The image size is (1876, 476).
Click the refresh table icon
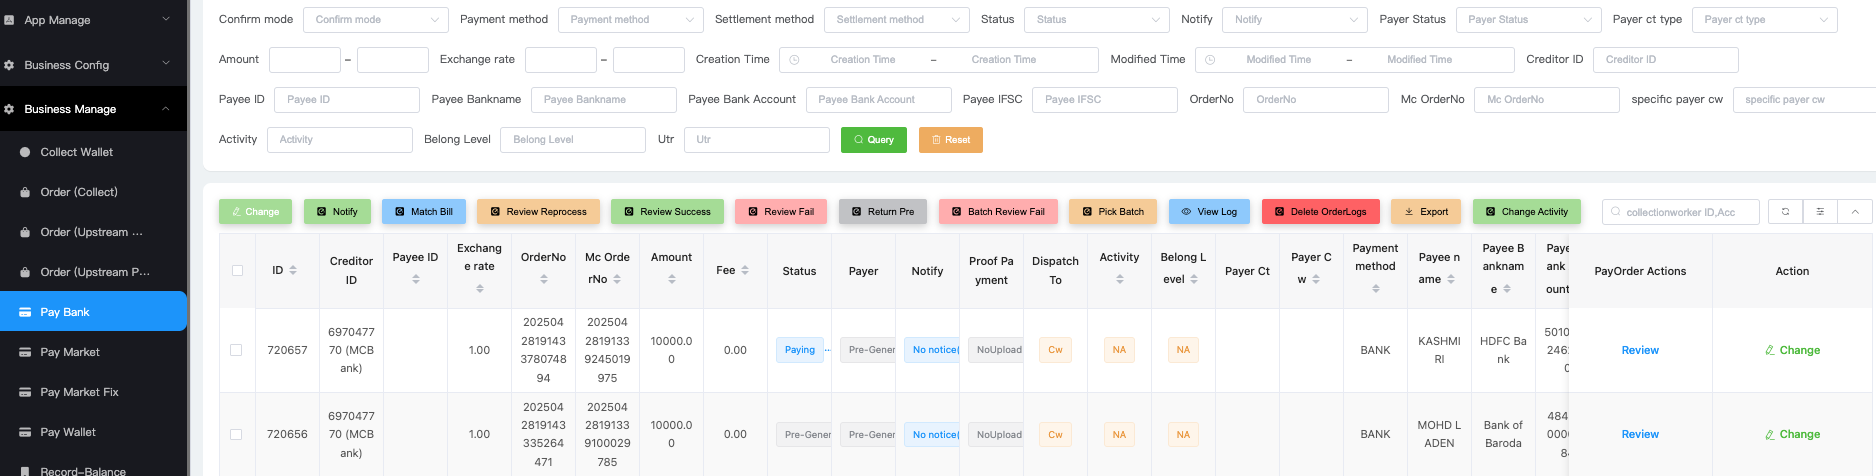pyautogui.click(x=1785, y=212)
